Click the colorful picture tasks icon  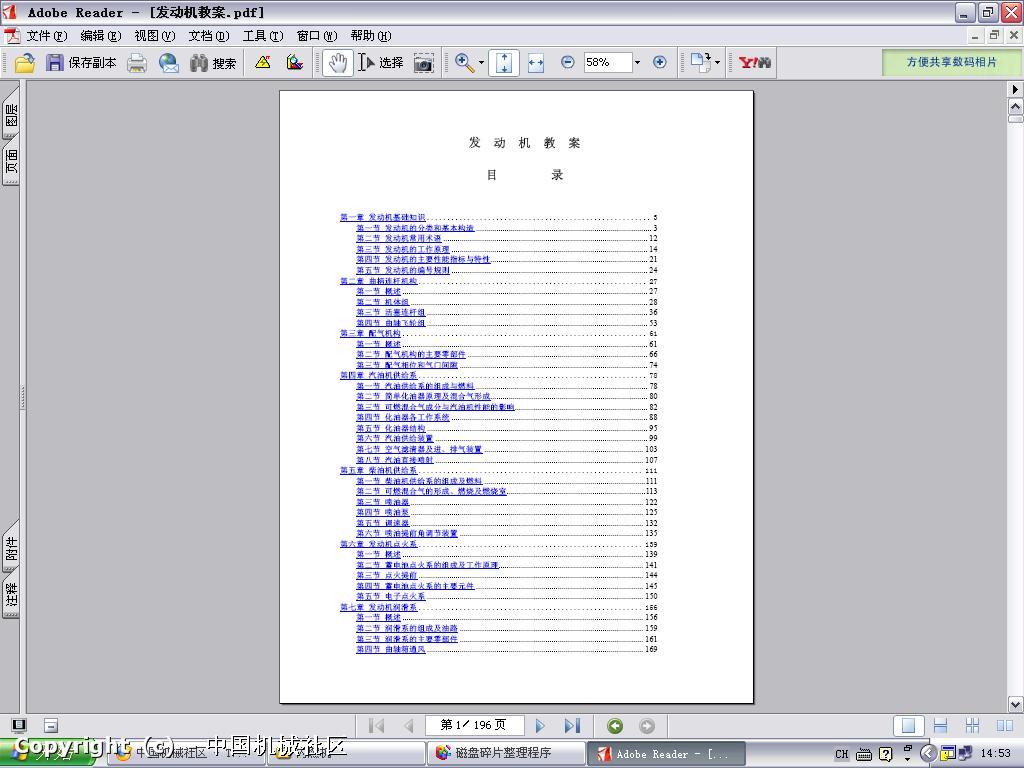pyautogui.click(x=295, y=63)
